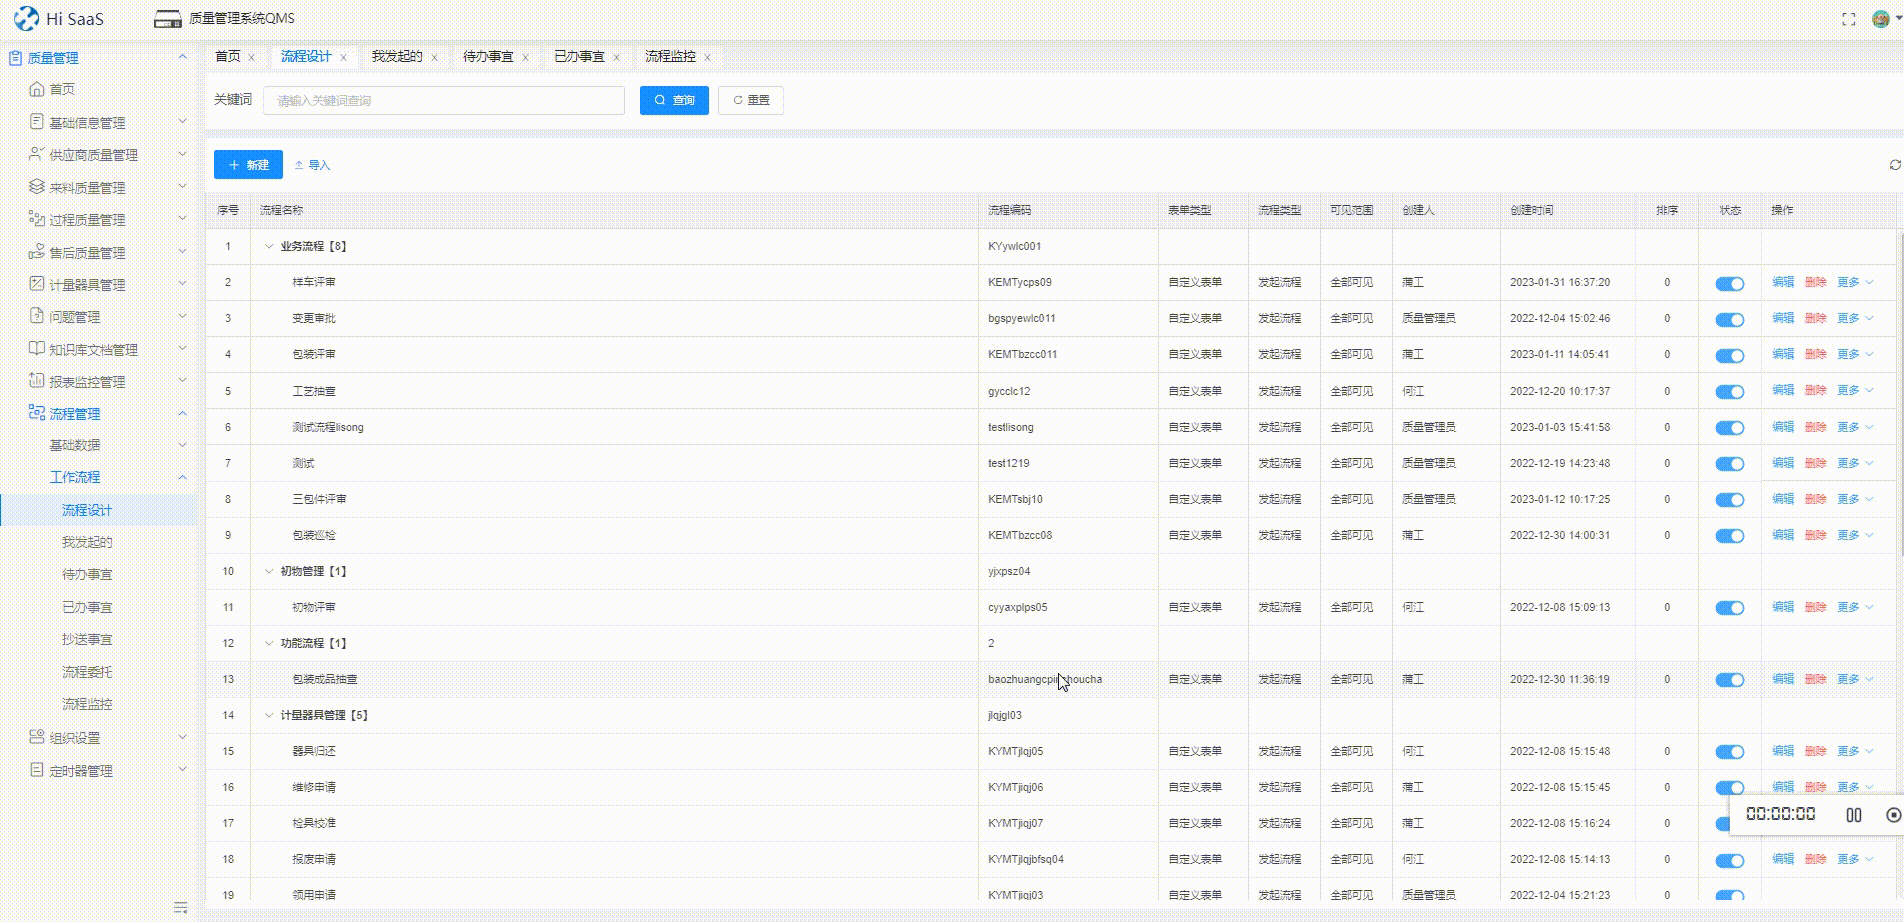Click the blue 新建 button
This screenshot has height=922, width=1904.
pos(248,165)
